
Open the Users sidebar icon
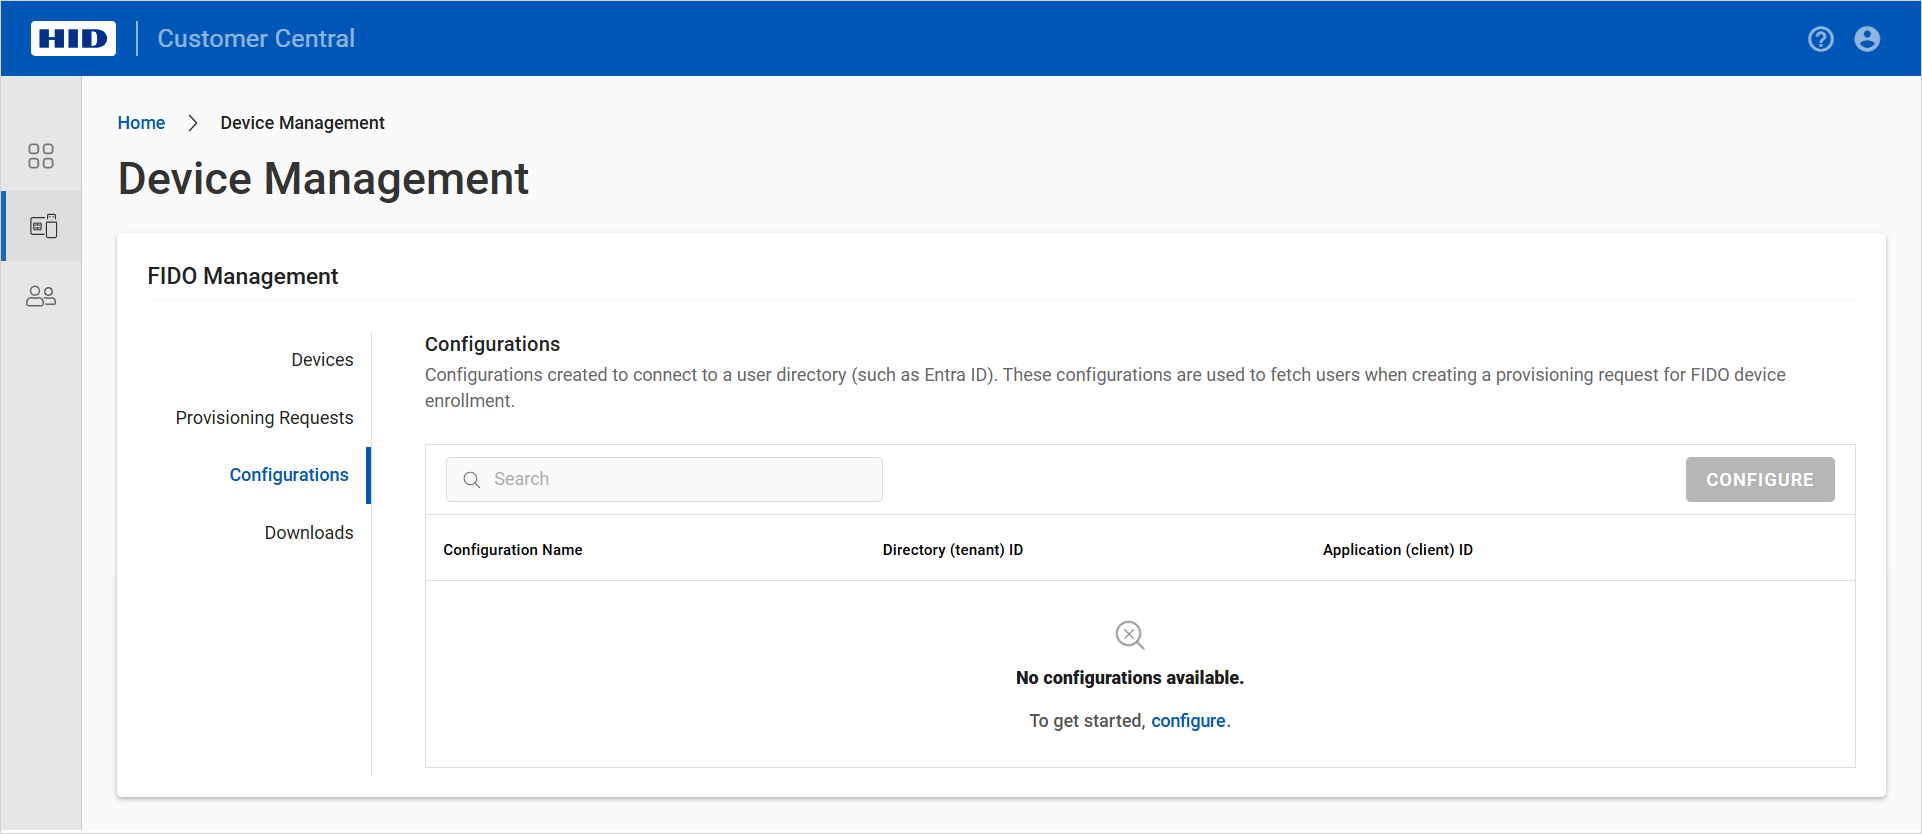[x=41, y=296]
